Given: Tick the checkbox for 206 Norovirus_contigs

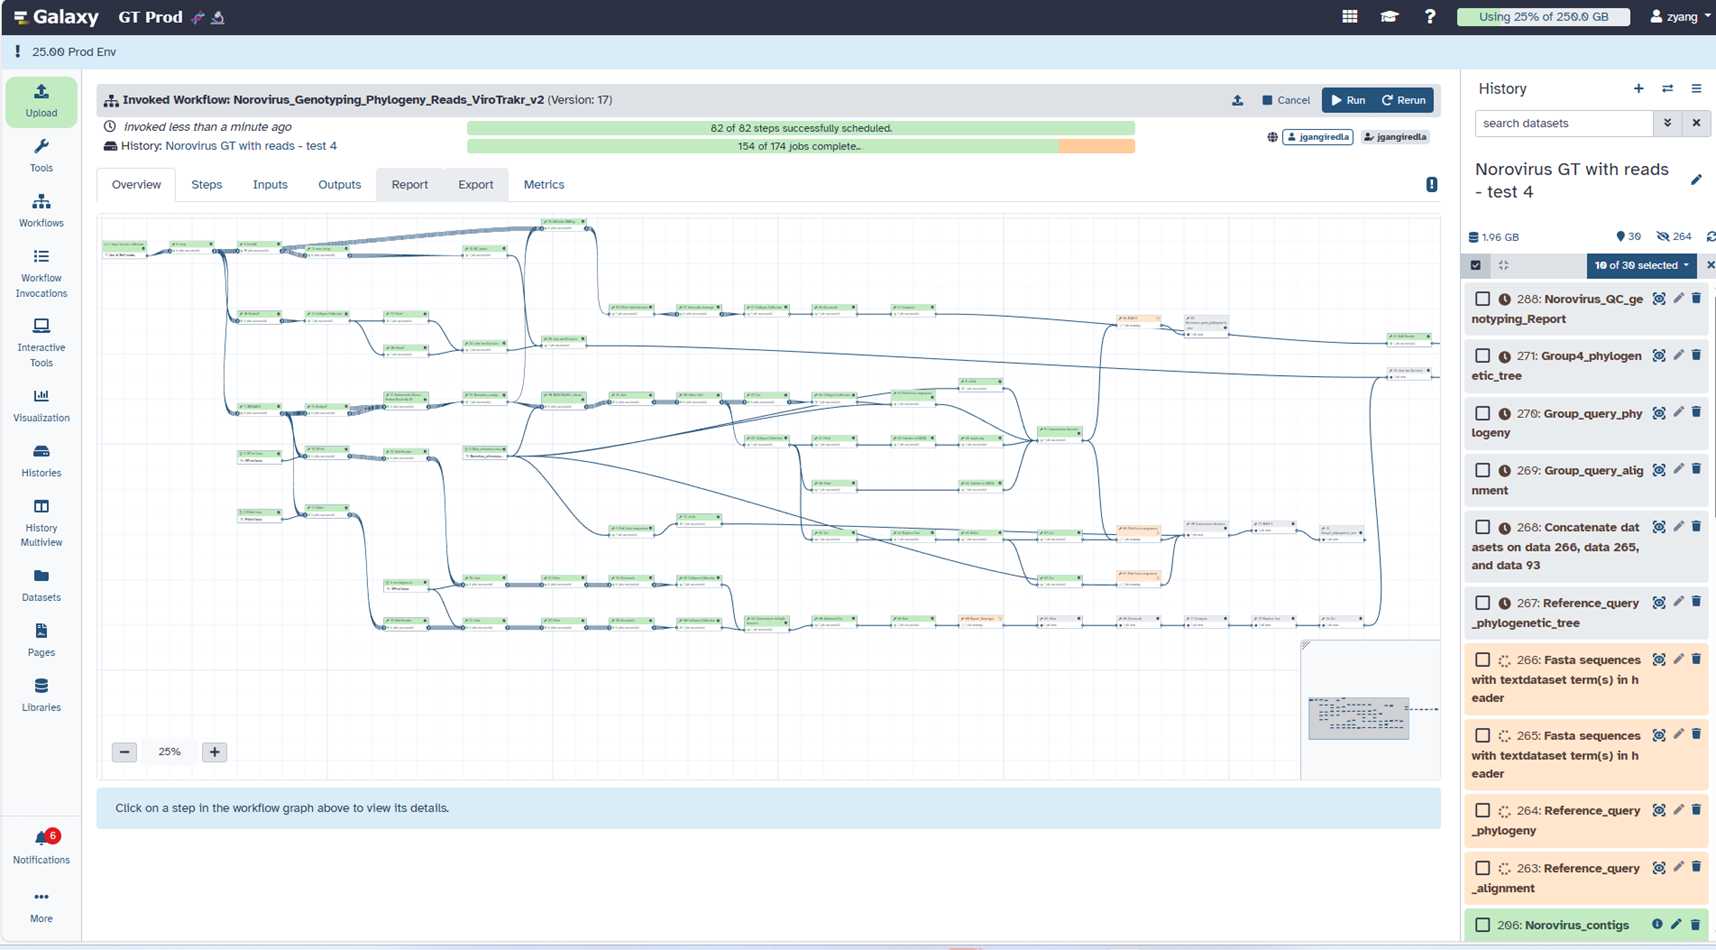Looking at the screenshot, I should [x=1482, y=925].
